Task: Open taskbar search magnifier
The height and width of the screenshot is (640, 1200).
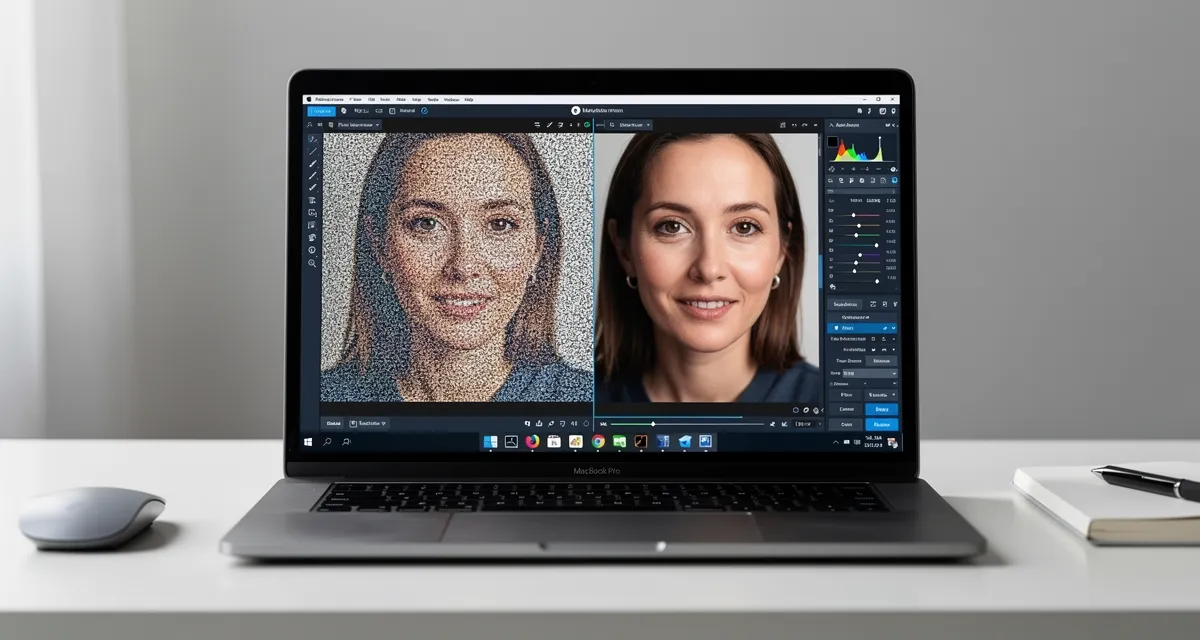Action: [x=327, y=441]
